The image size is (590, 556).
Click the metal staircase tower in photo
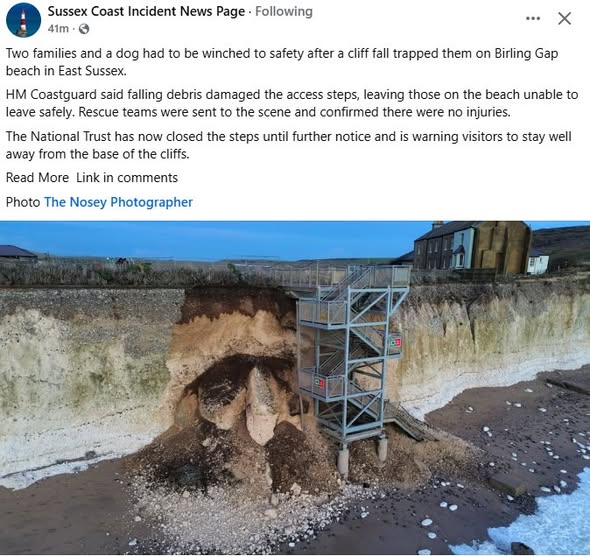(352, 361)
